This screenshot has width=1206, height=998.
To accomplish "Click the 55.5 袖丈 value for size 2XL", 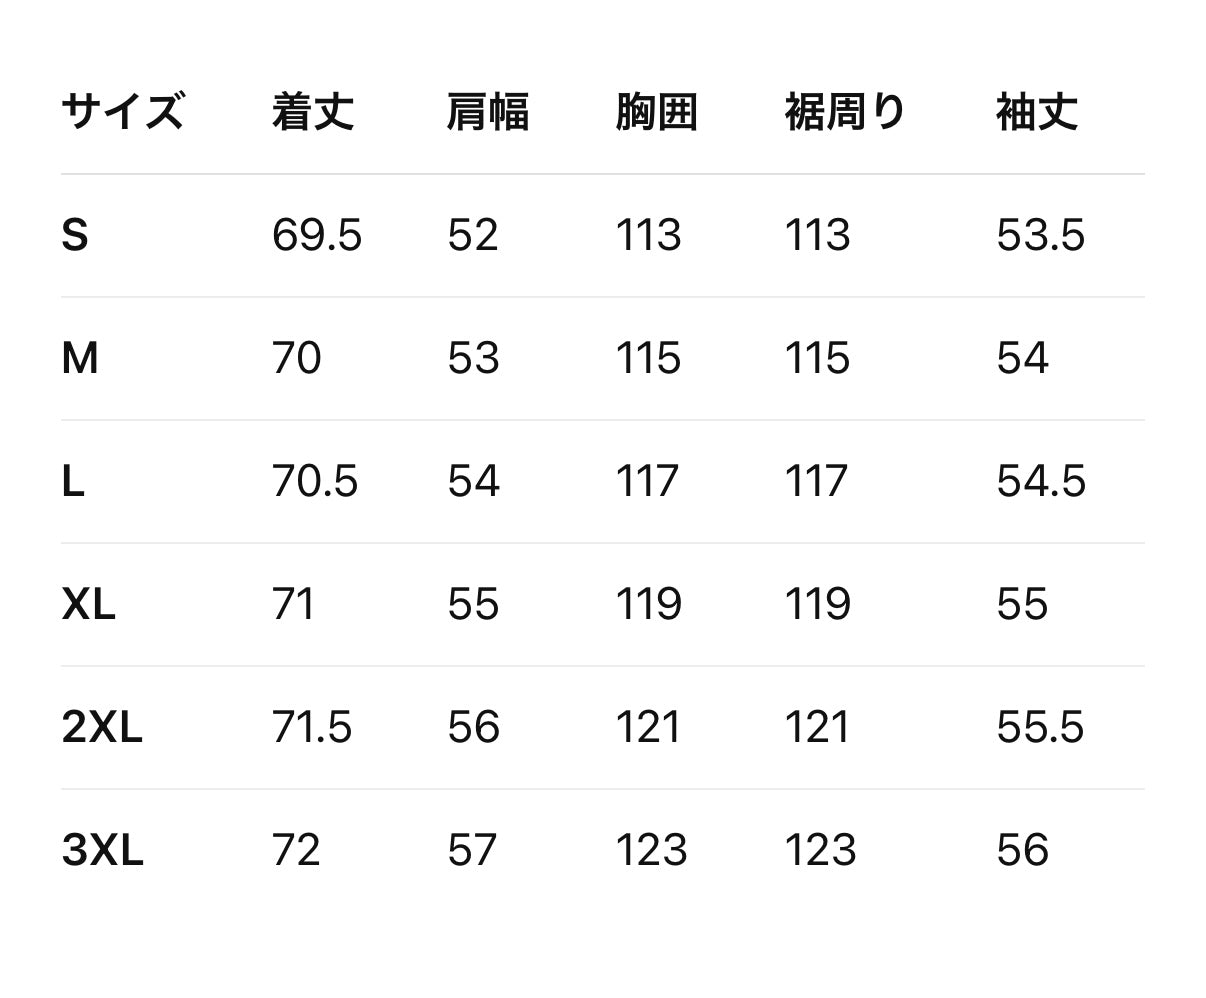I will pyautogui.click(x=1040, y=728).
